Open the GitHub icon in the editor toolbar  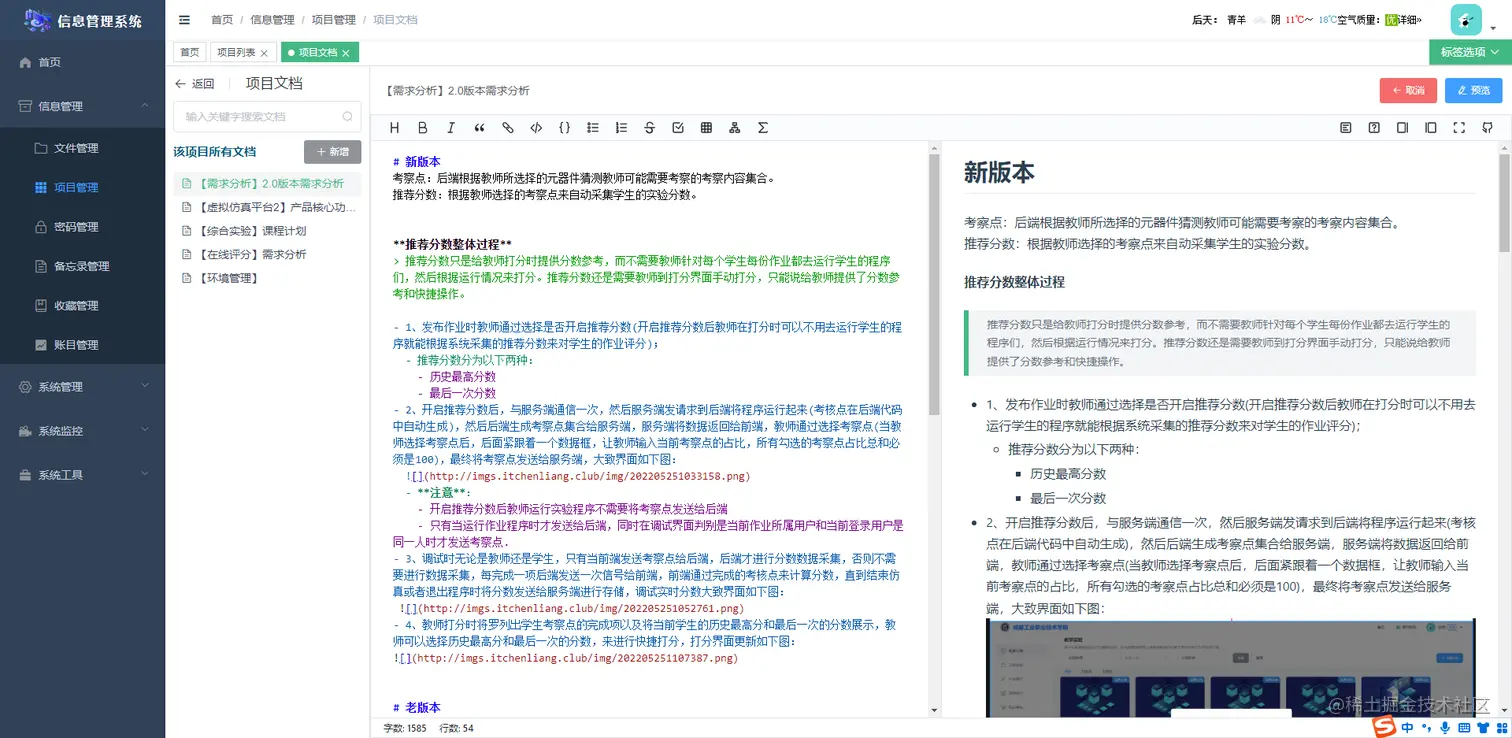pyautogui.click(x=1487, y=127)
